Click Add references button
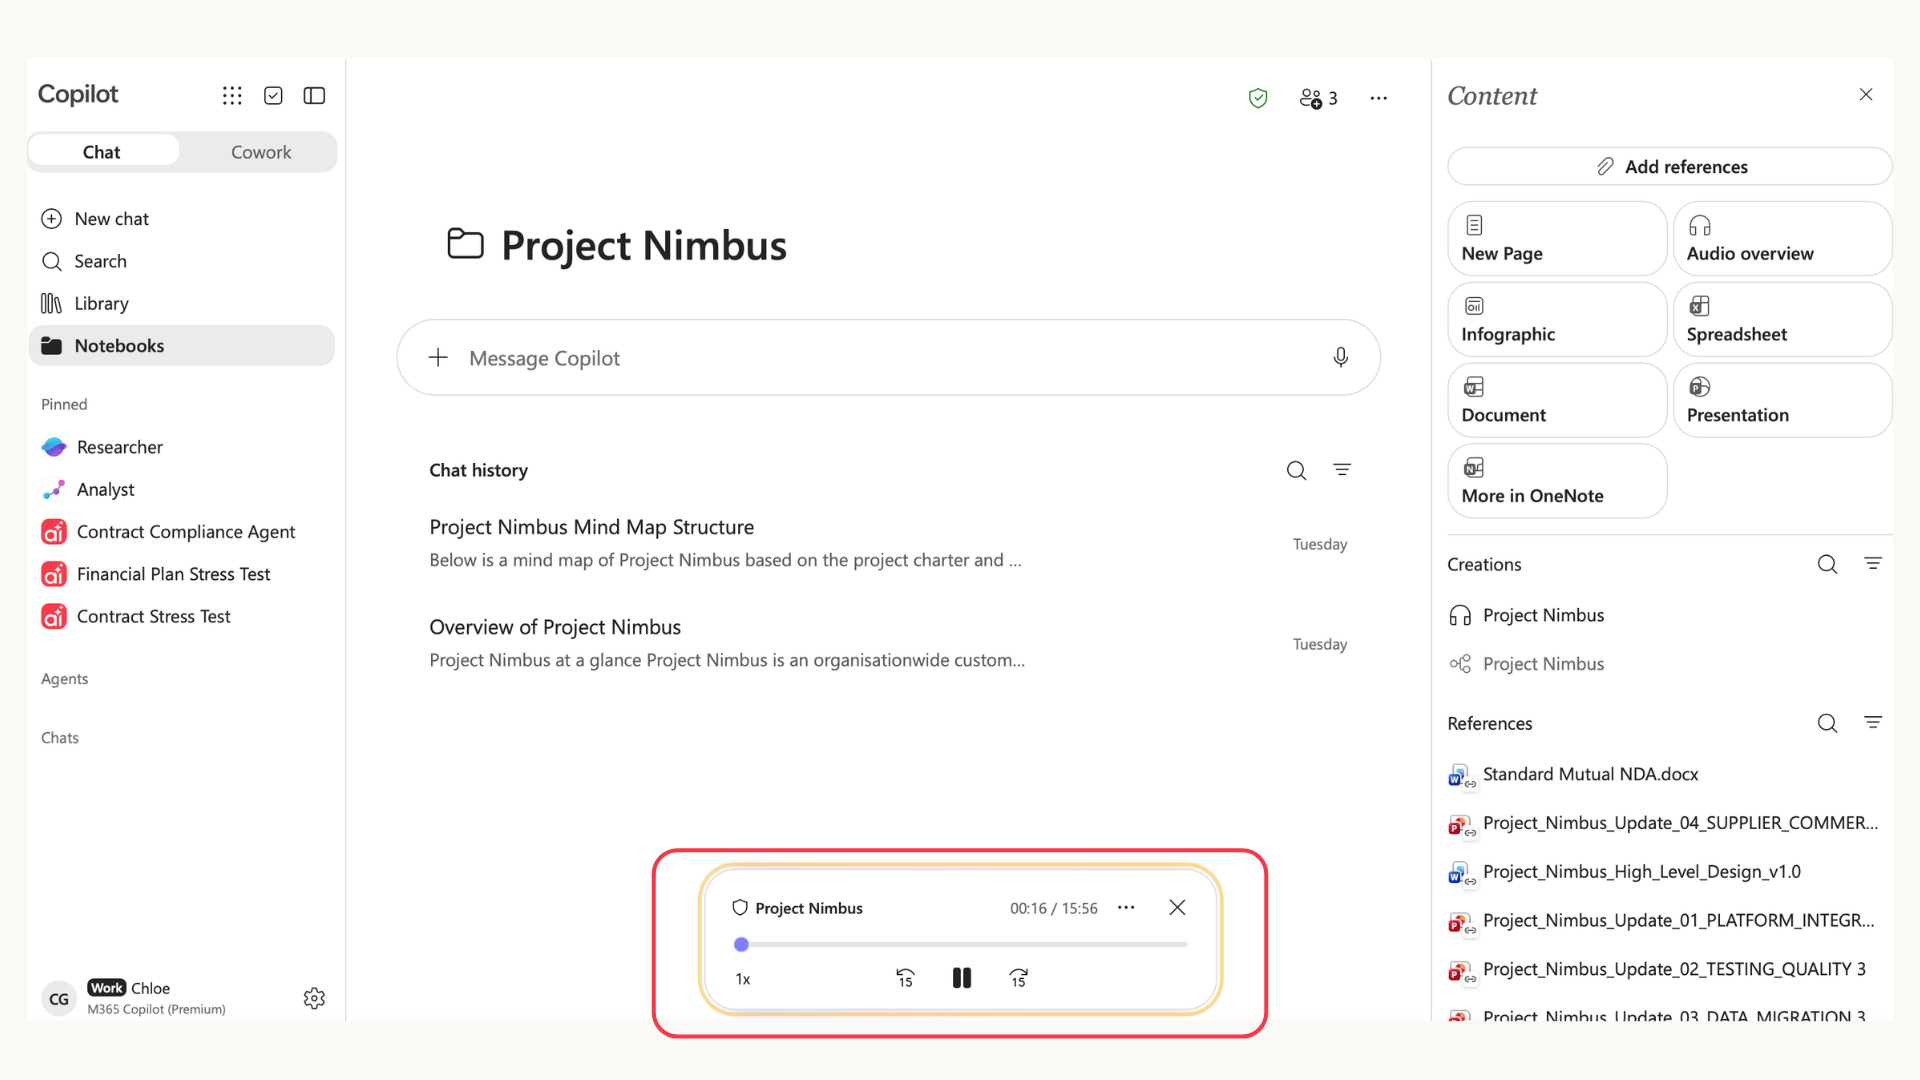 (1669, 166)
